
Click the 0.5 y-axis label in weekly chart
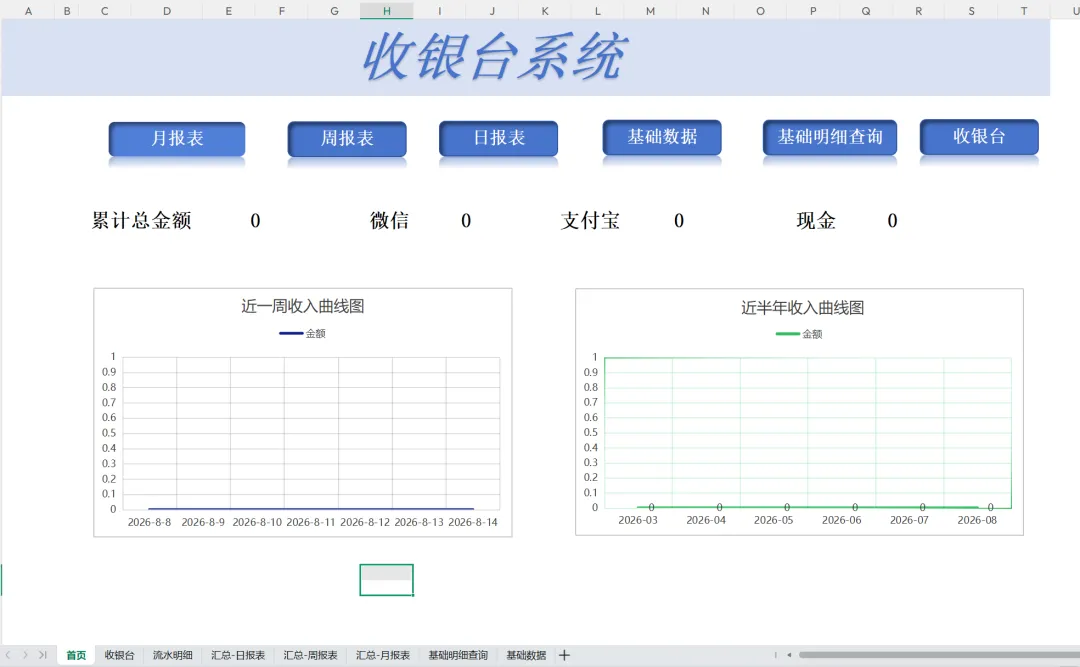(x=109, y=433)
